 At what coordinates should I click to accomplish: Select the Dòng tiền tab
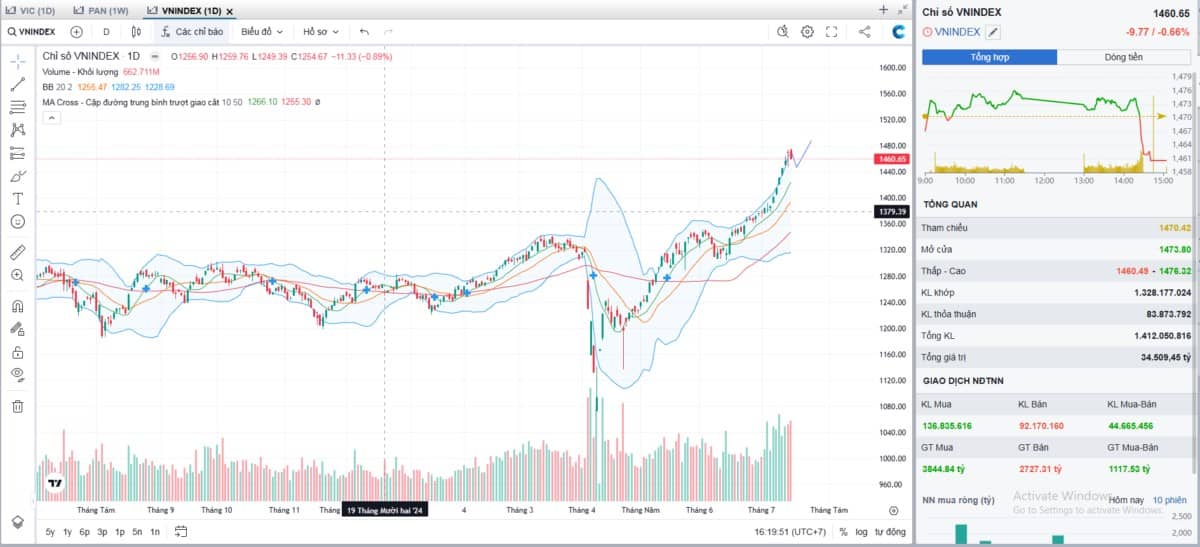1124,57
